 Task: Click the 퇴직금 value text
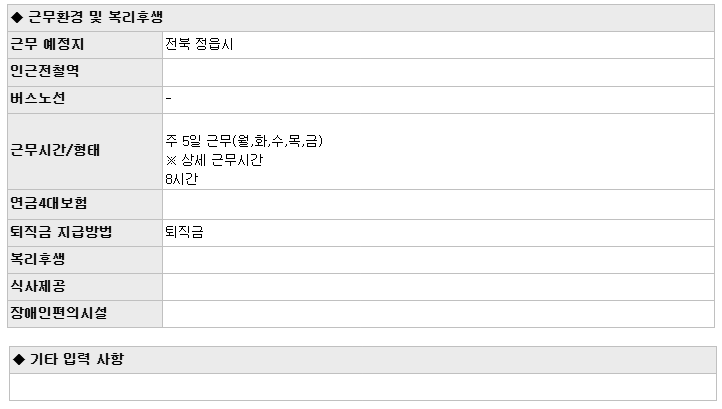click(x=184, y=232)
